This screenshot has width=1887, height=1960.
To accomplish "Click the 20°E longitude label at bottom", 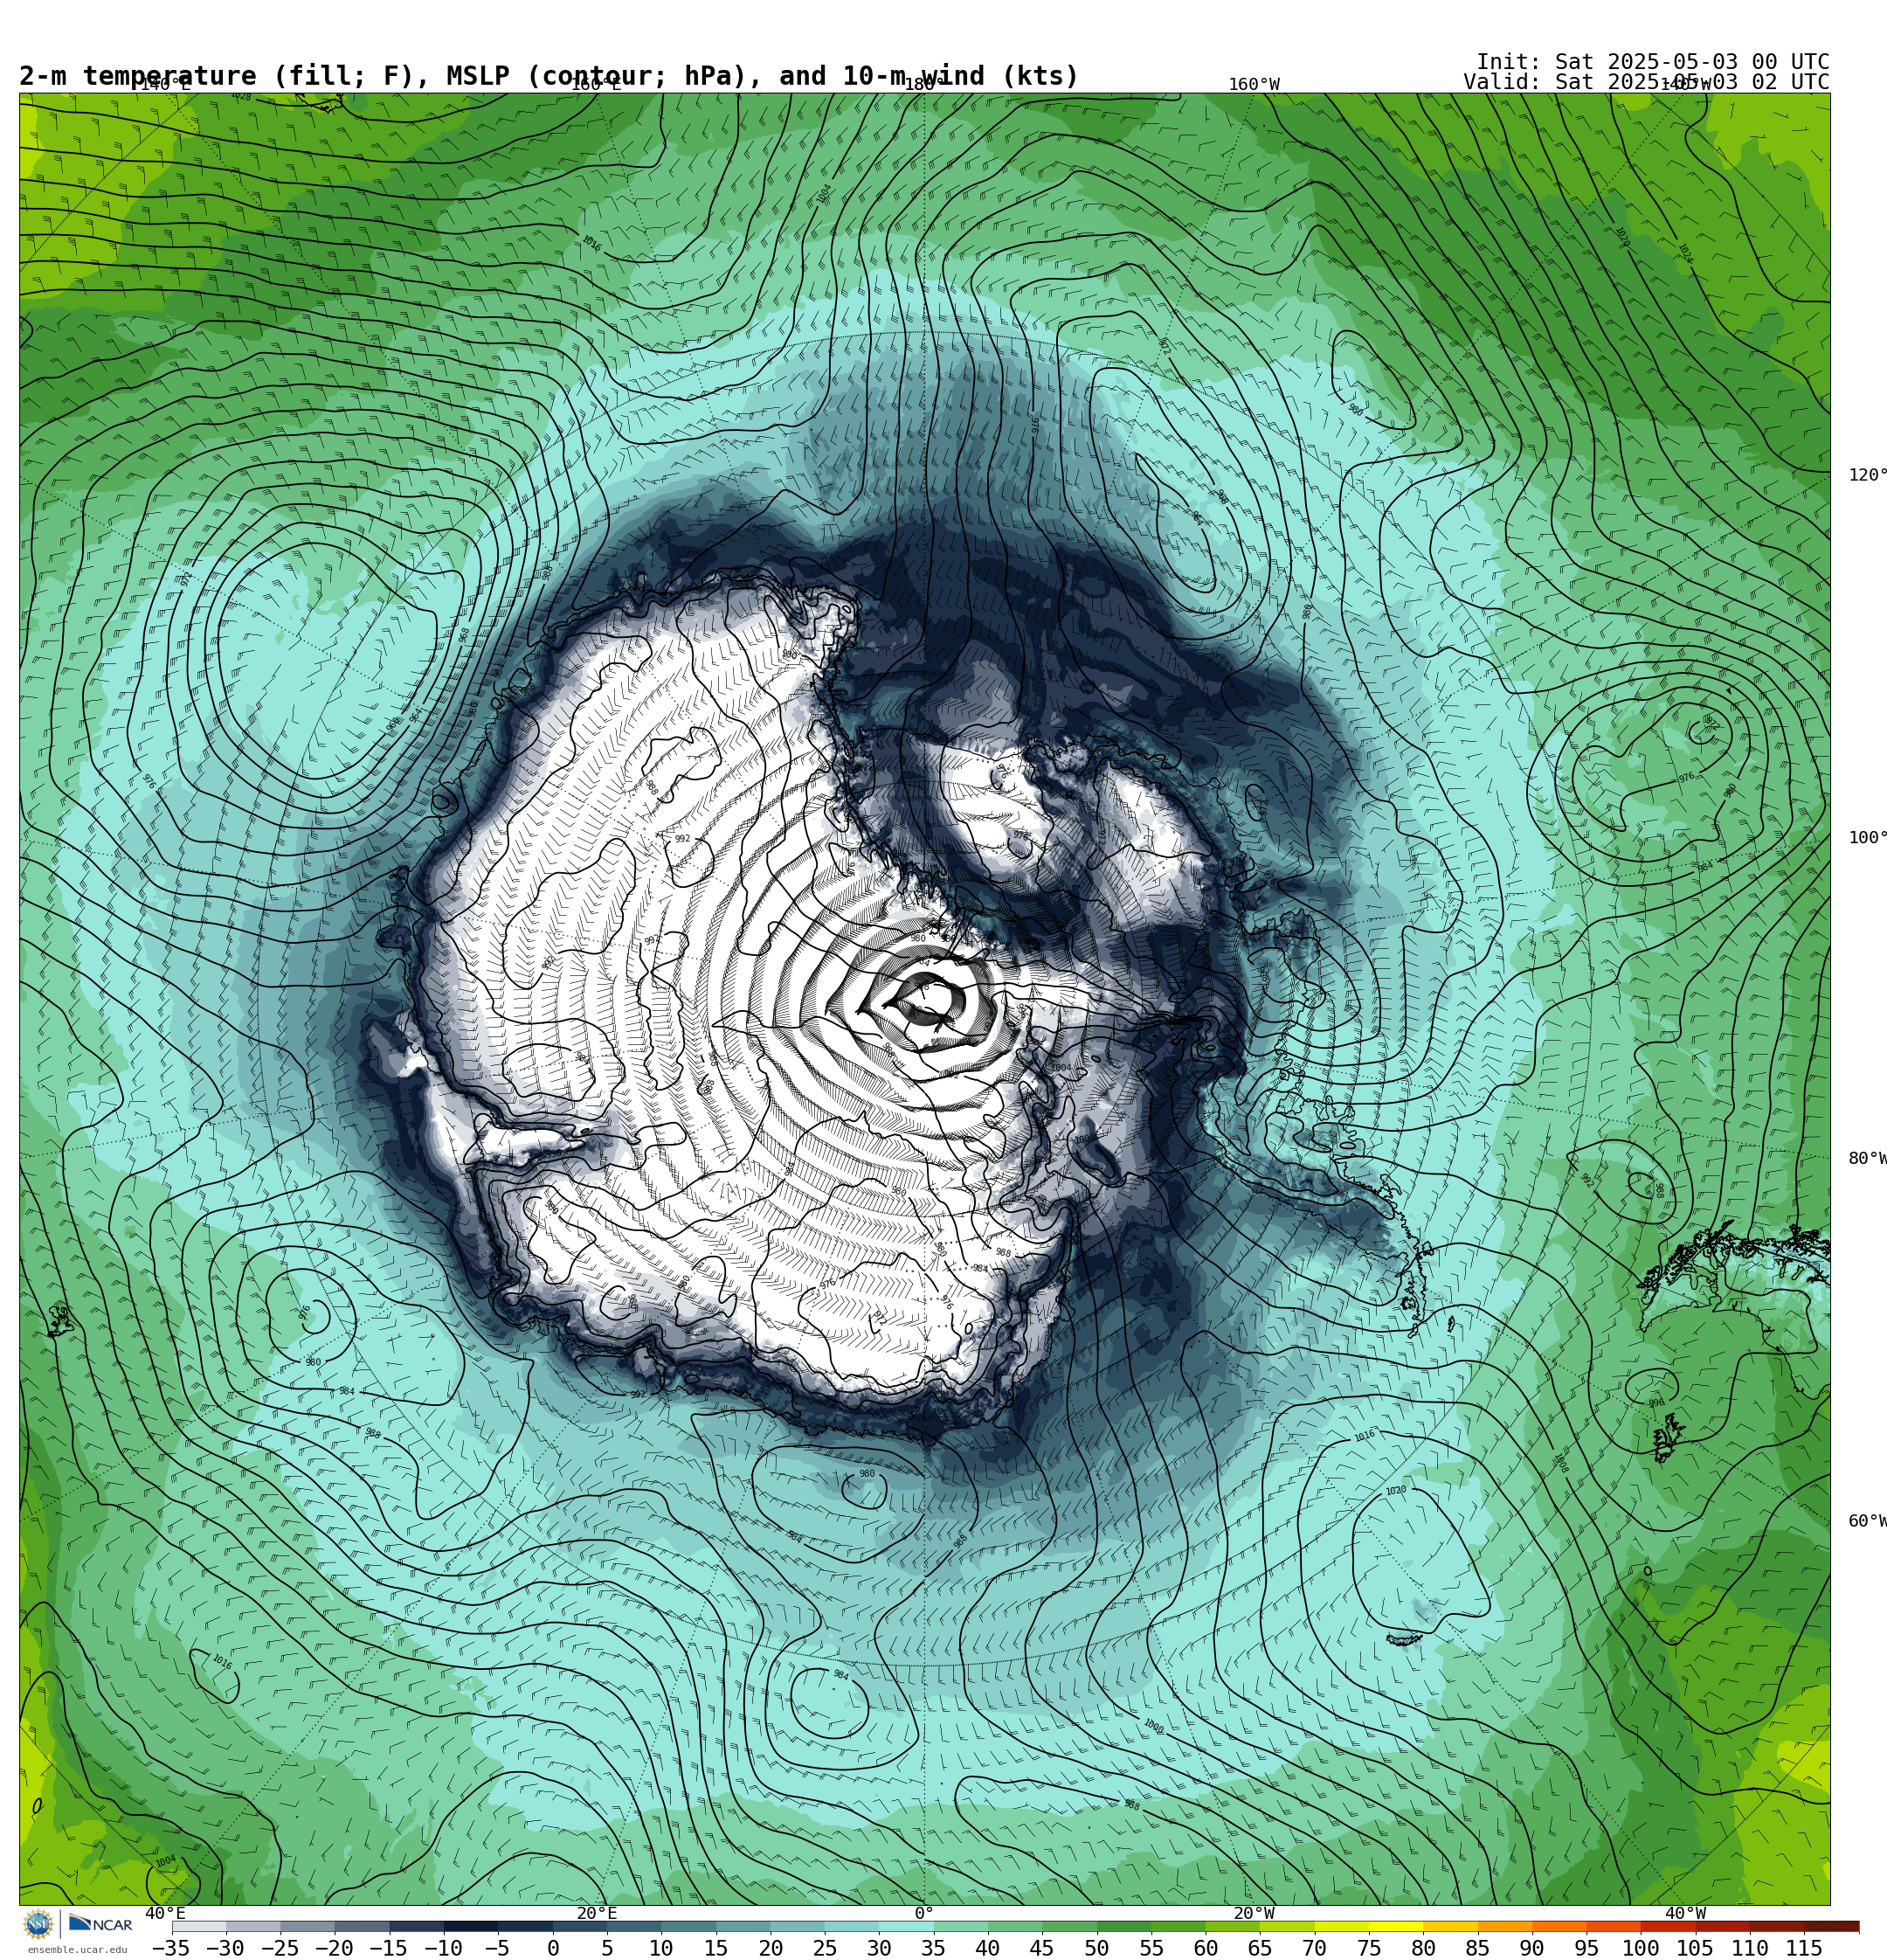I will [x=597, y=1913].
